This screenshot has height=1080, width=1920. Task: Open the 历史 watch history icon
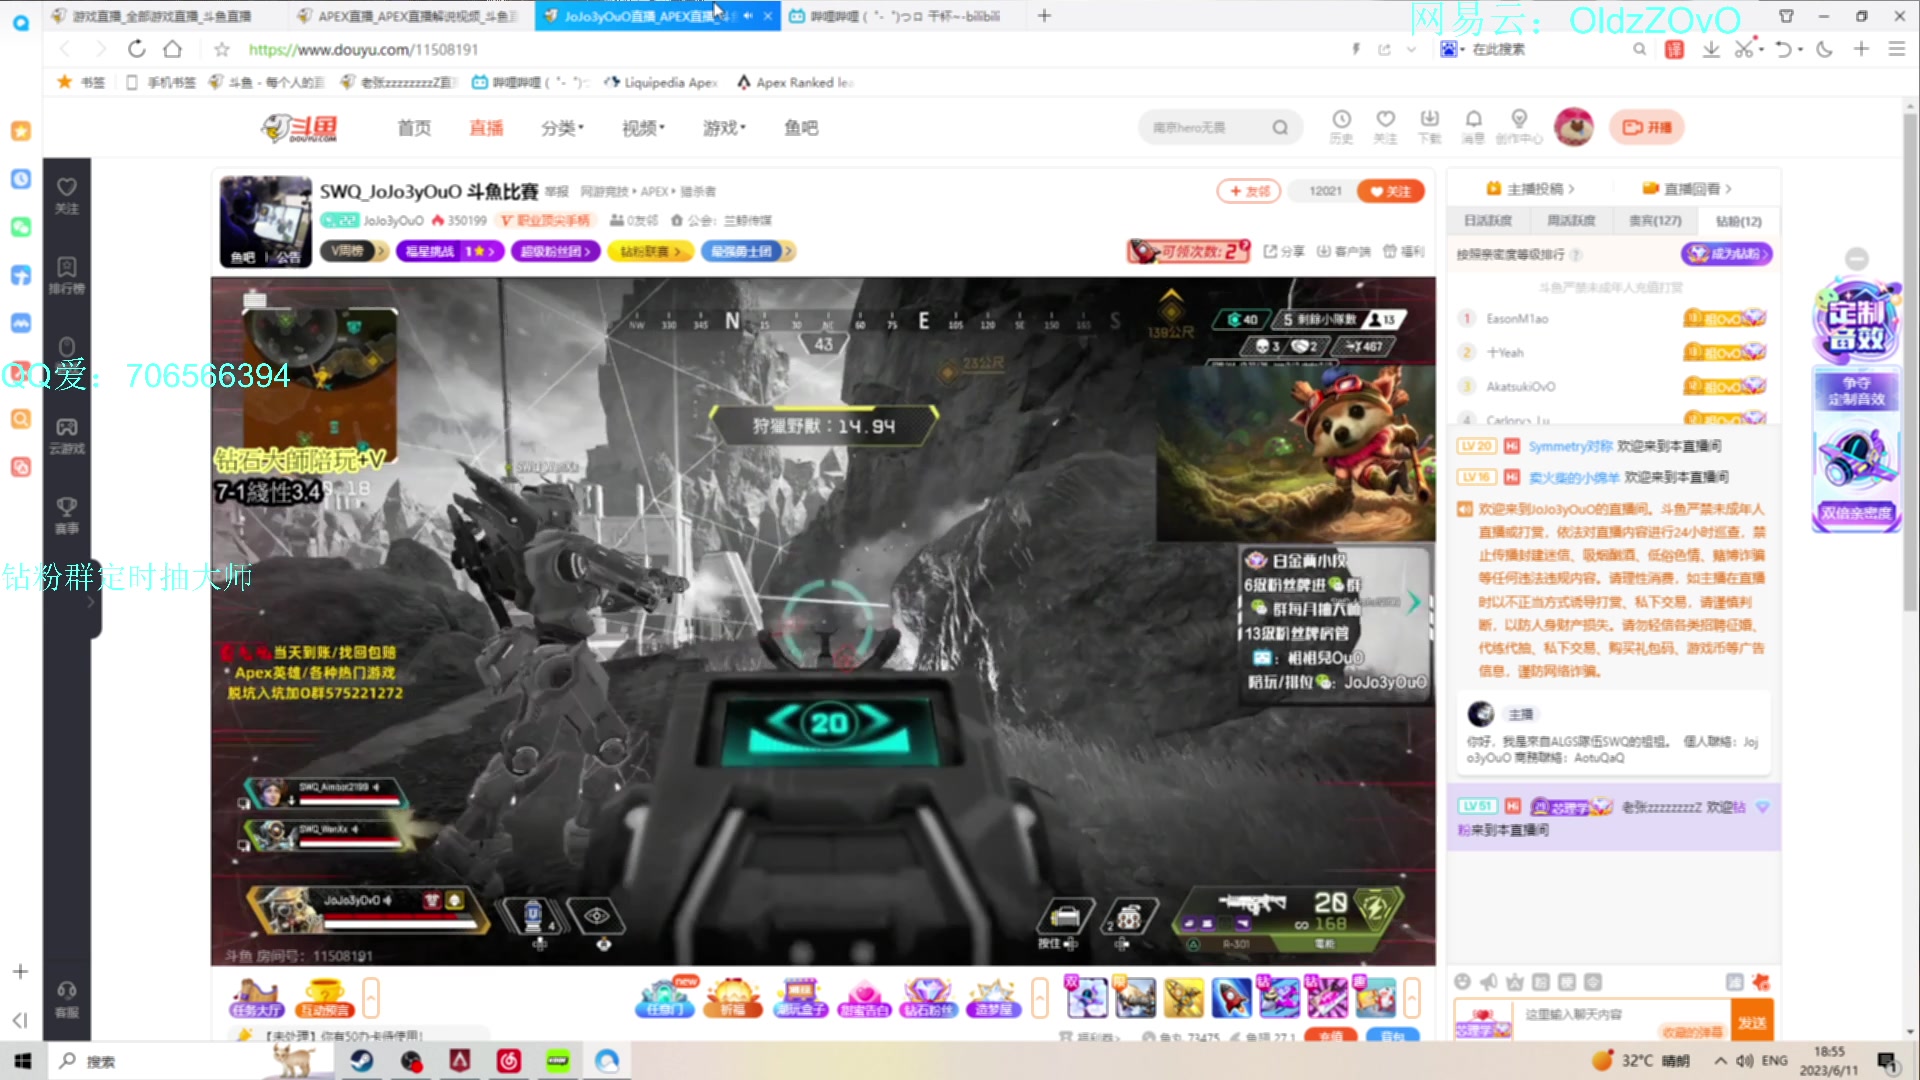pos(1341,126)
